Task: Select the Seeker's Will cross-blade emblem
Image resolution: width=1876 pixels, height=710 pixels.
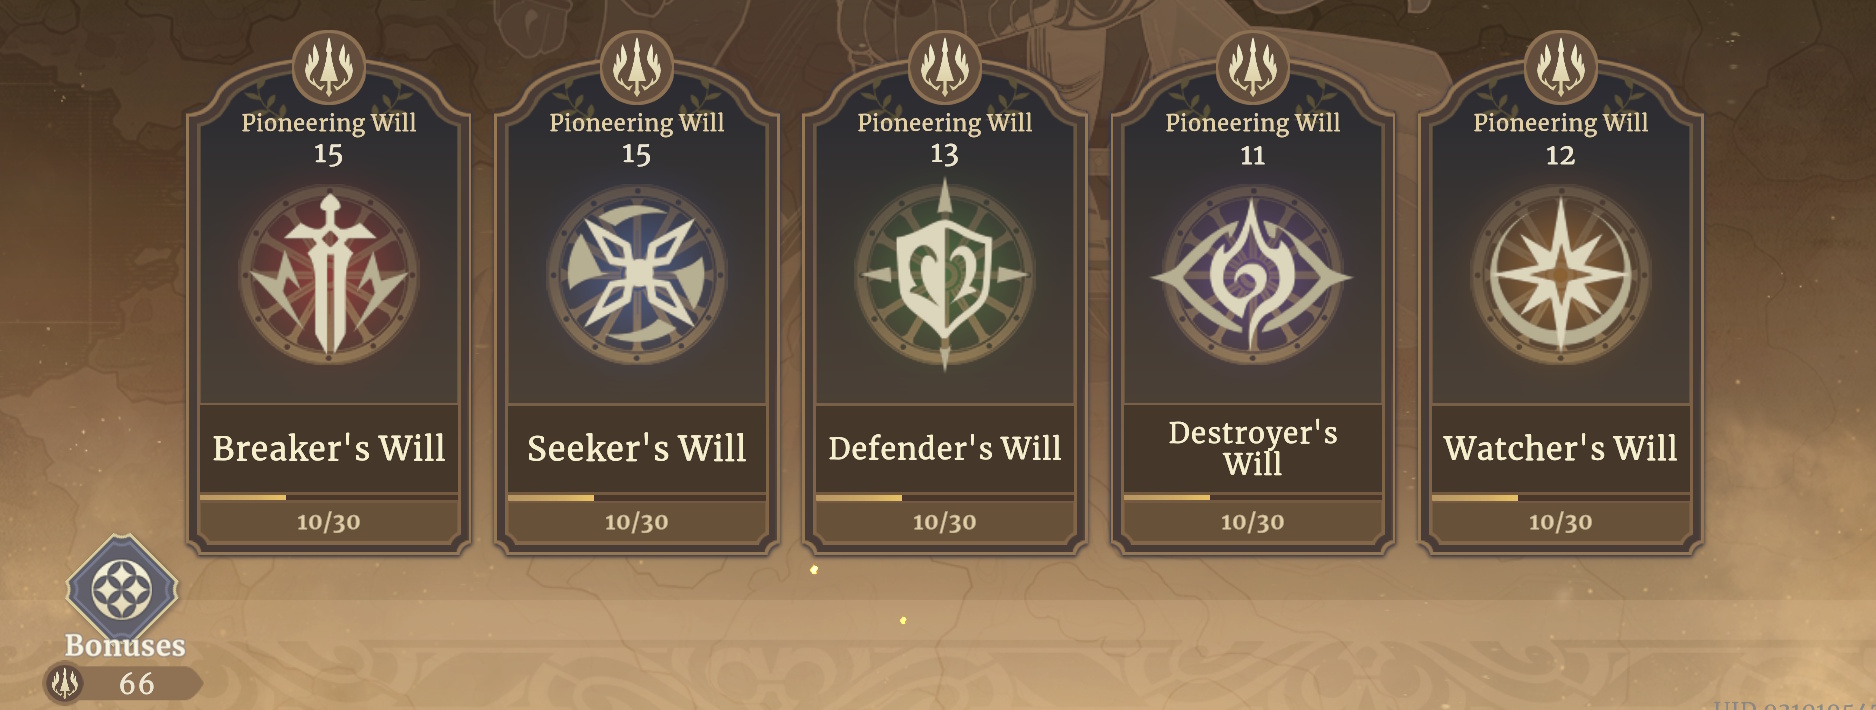Action: pyautogui.click(x=637, y=275)
